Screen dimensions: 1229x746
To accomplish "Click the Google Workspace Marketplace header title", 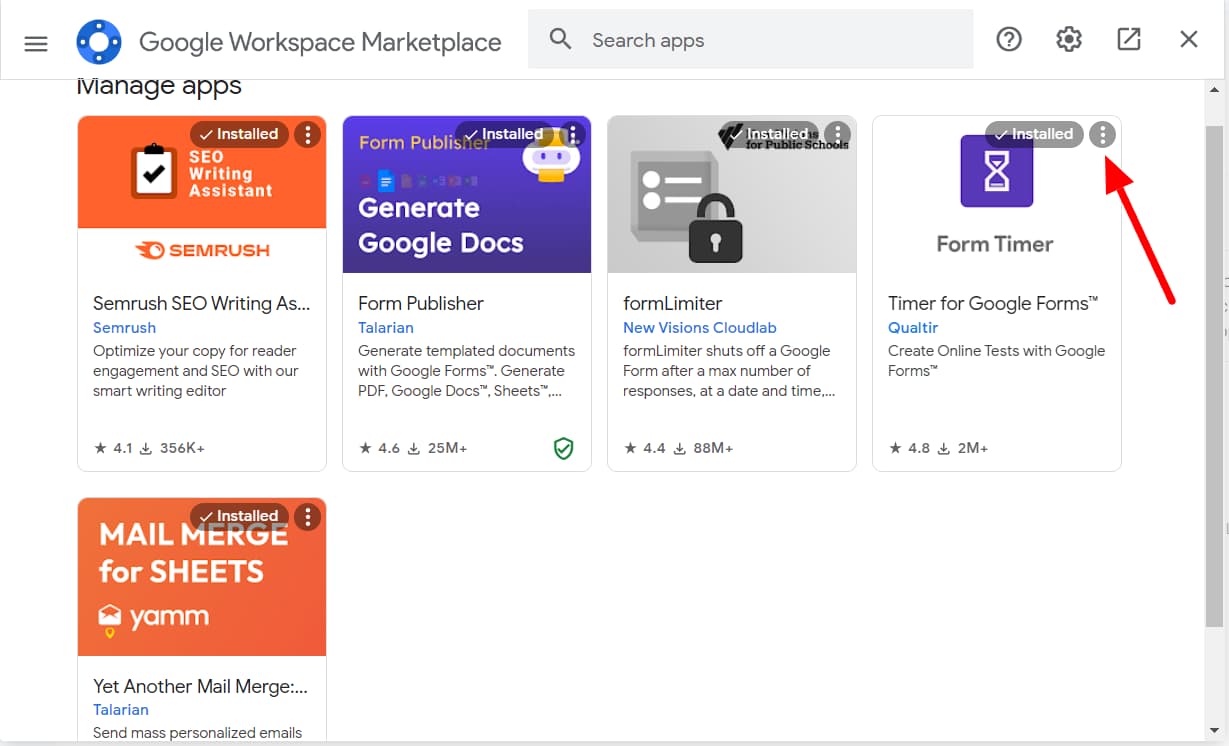I will (320, 42).
